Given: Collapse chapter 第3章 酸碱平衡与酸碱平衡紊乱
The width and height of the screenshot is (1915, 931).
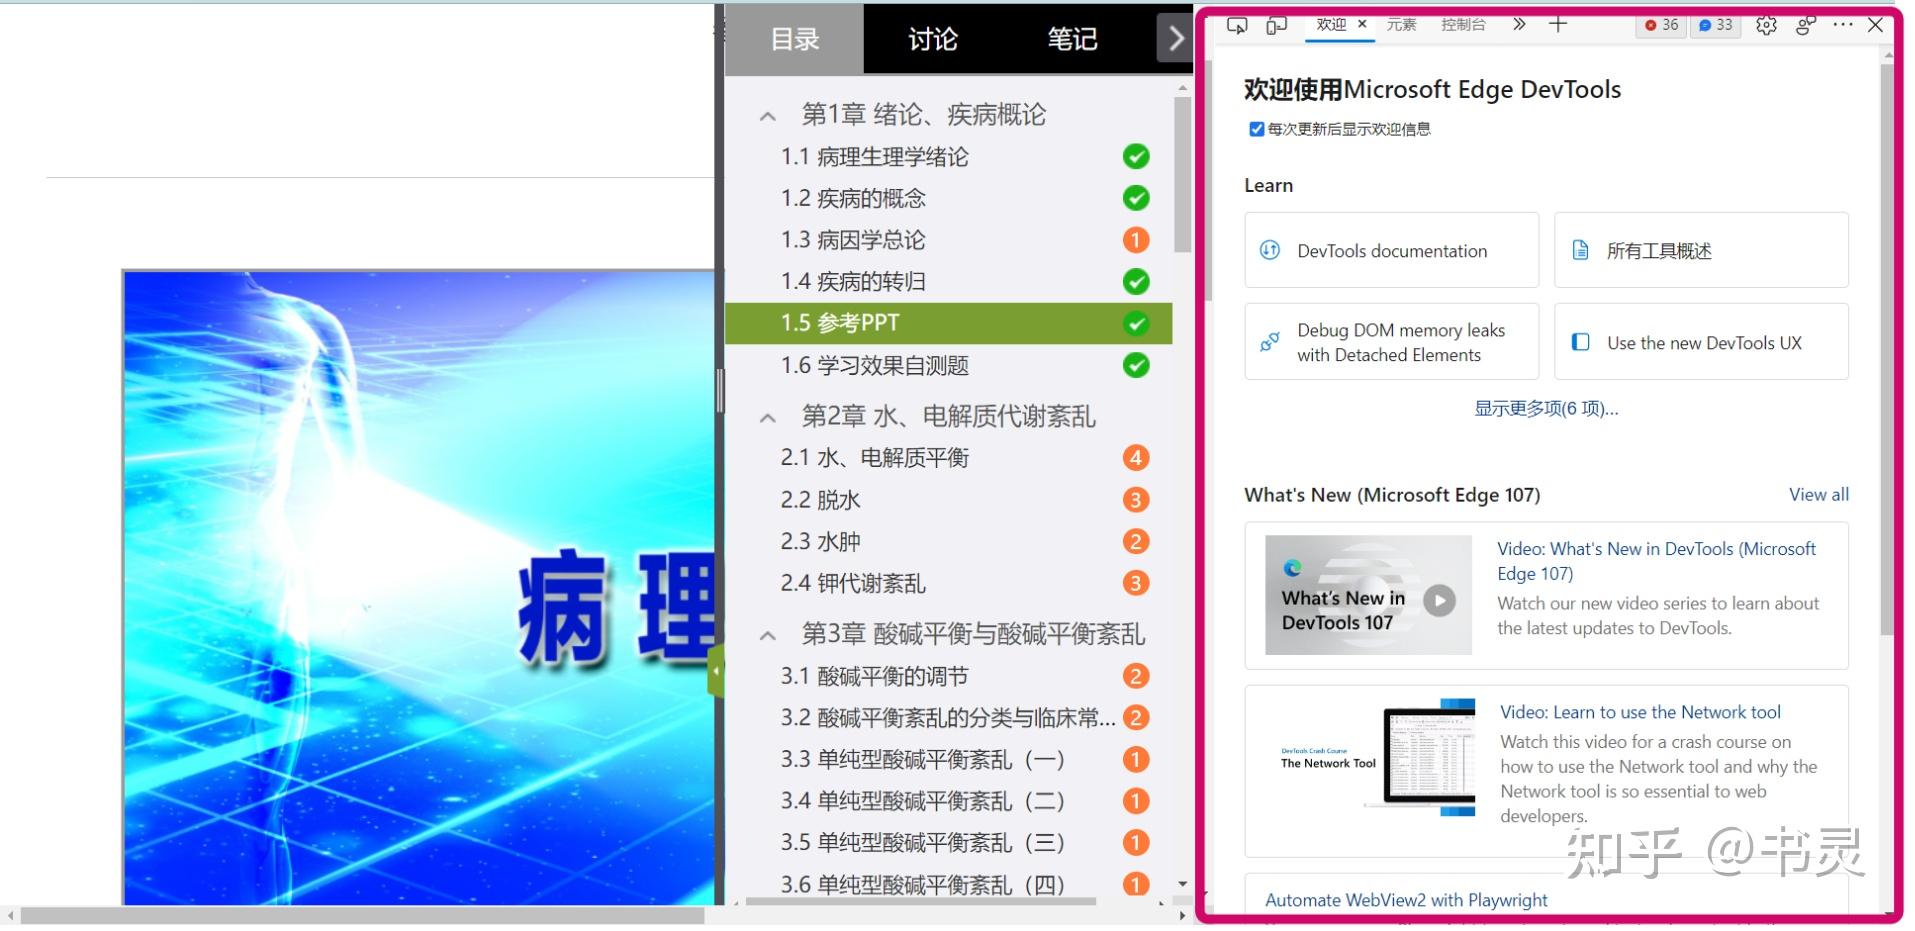Looking at the screenshot, I should (767, 634).
